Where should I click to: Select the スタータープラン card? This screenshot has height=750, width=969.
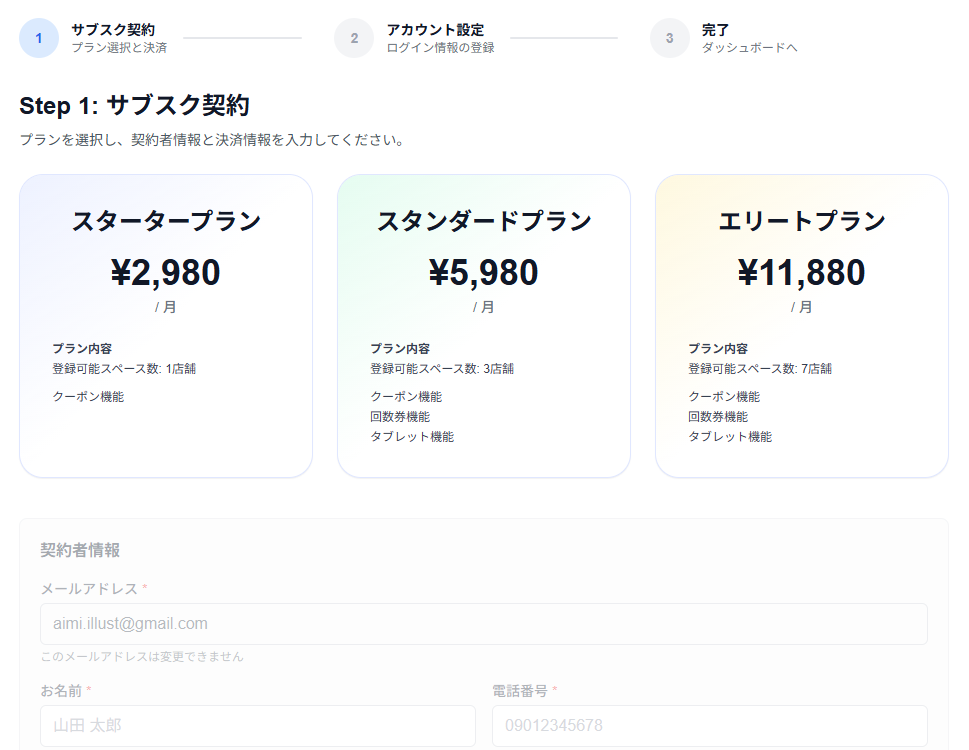166,326
